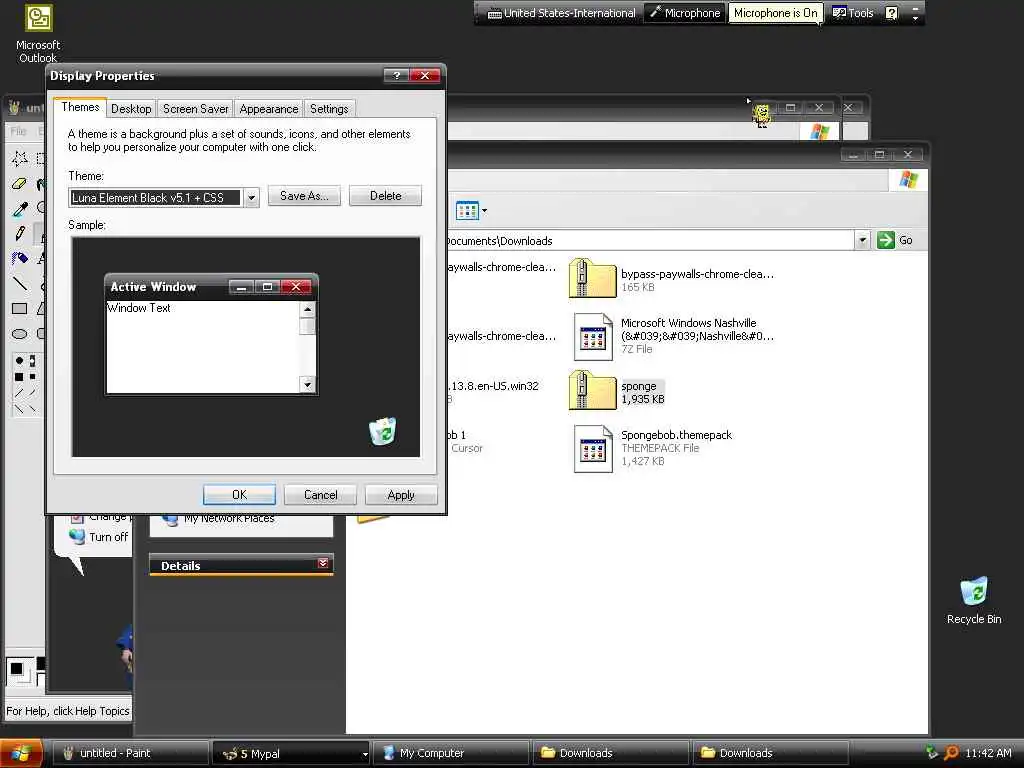The image size is (1024, 768).
Task: Click the Help question mark in Display Properties
Action: point(396,76)
